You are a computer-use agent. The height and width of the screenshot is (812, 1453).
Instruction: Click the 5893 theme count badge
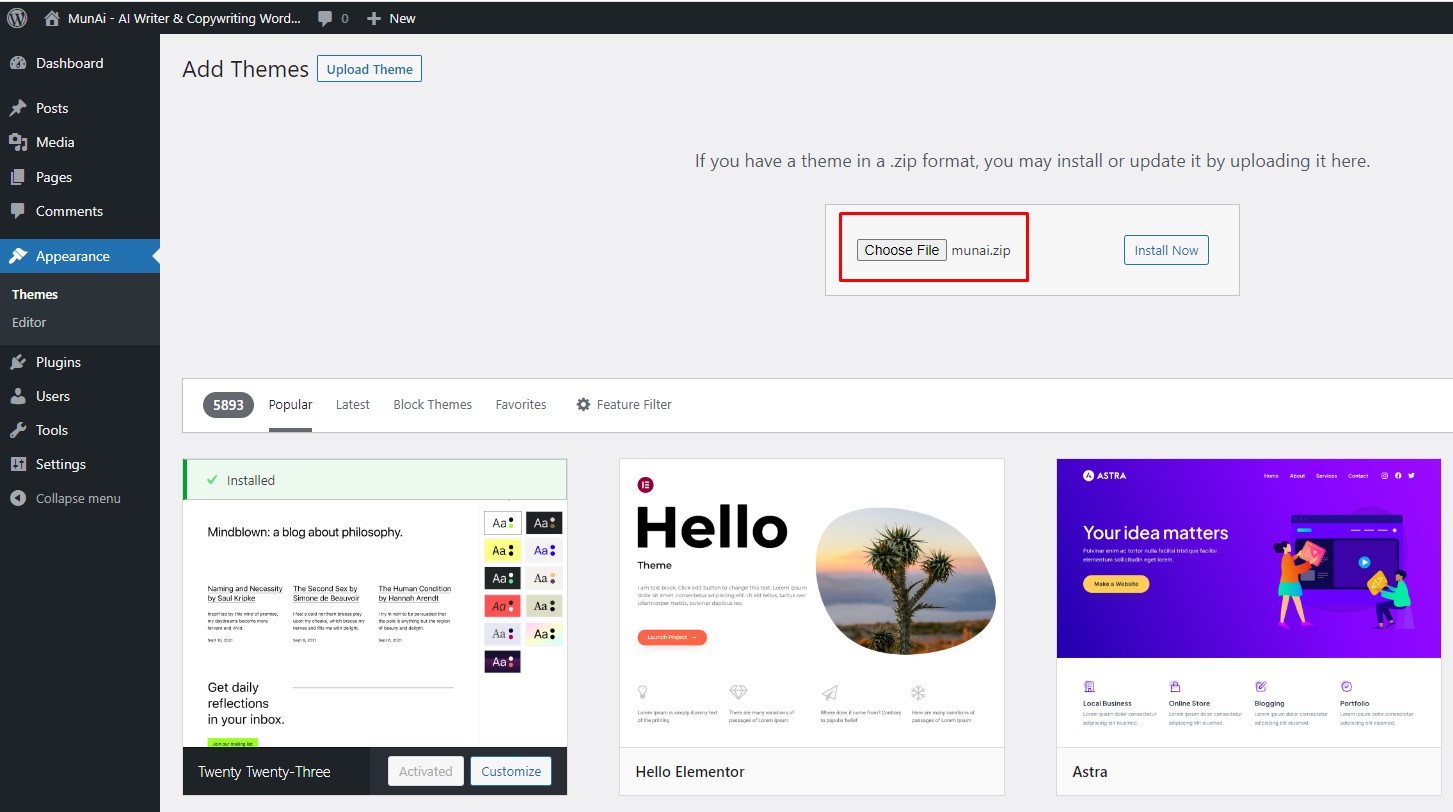coord(228,405)
